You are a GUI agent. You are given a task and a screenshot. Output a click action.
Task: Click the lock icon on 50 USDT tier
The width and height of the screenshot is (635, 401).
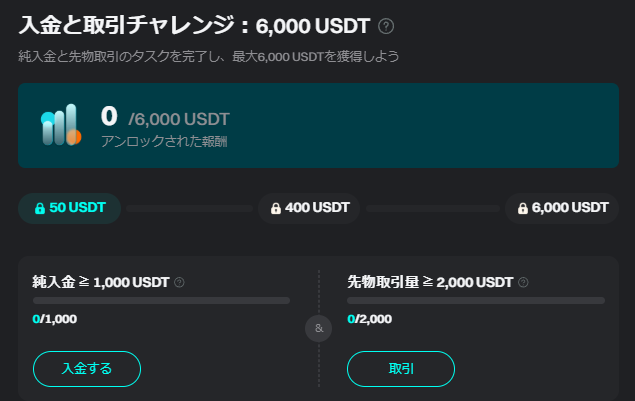pyautogui.click(x=40, y=208)
